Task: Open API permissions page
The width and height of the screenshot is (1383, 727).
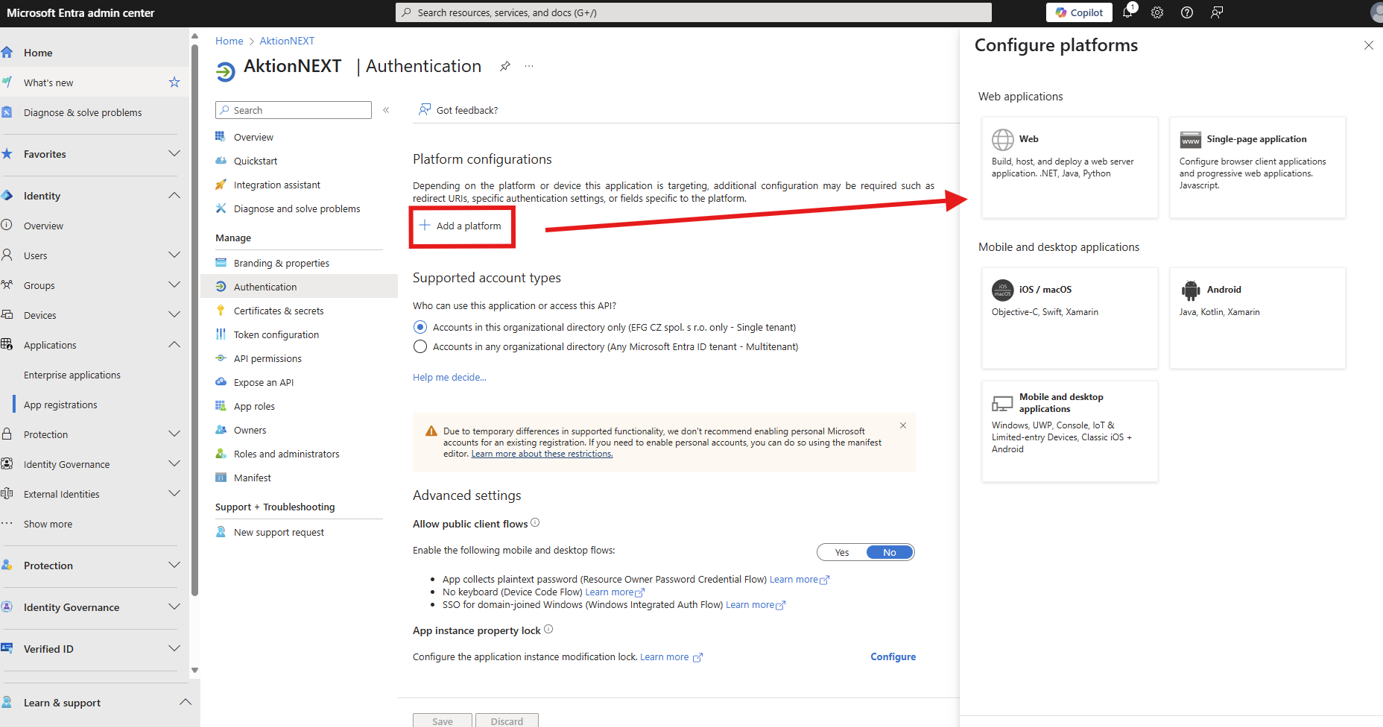Action: pos(267,358)
